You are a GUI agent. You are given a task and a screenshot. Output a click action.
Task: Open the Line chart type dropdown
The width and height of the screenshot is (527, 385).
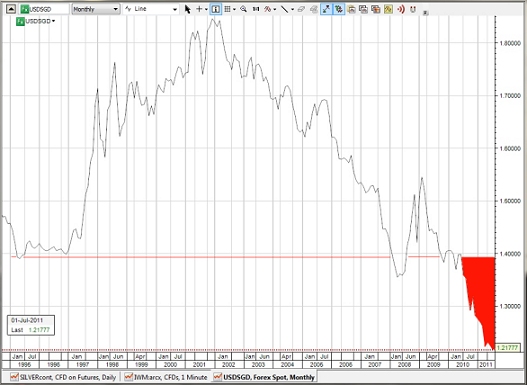151,9
